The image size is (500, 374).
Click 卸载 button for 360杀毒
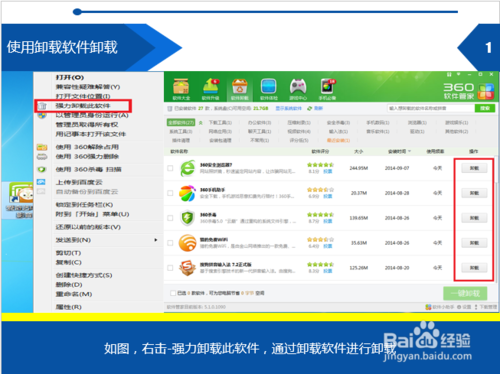pos(474,218)
